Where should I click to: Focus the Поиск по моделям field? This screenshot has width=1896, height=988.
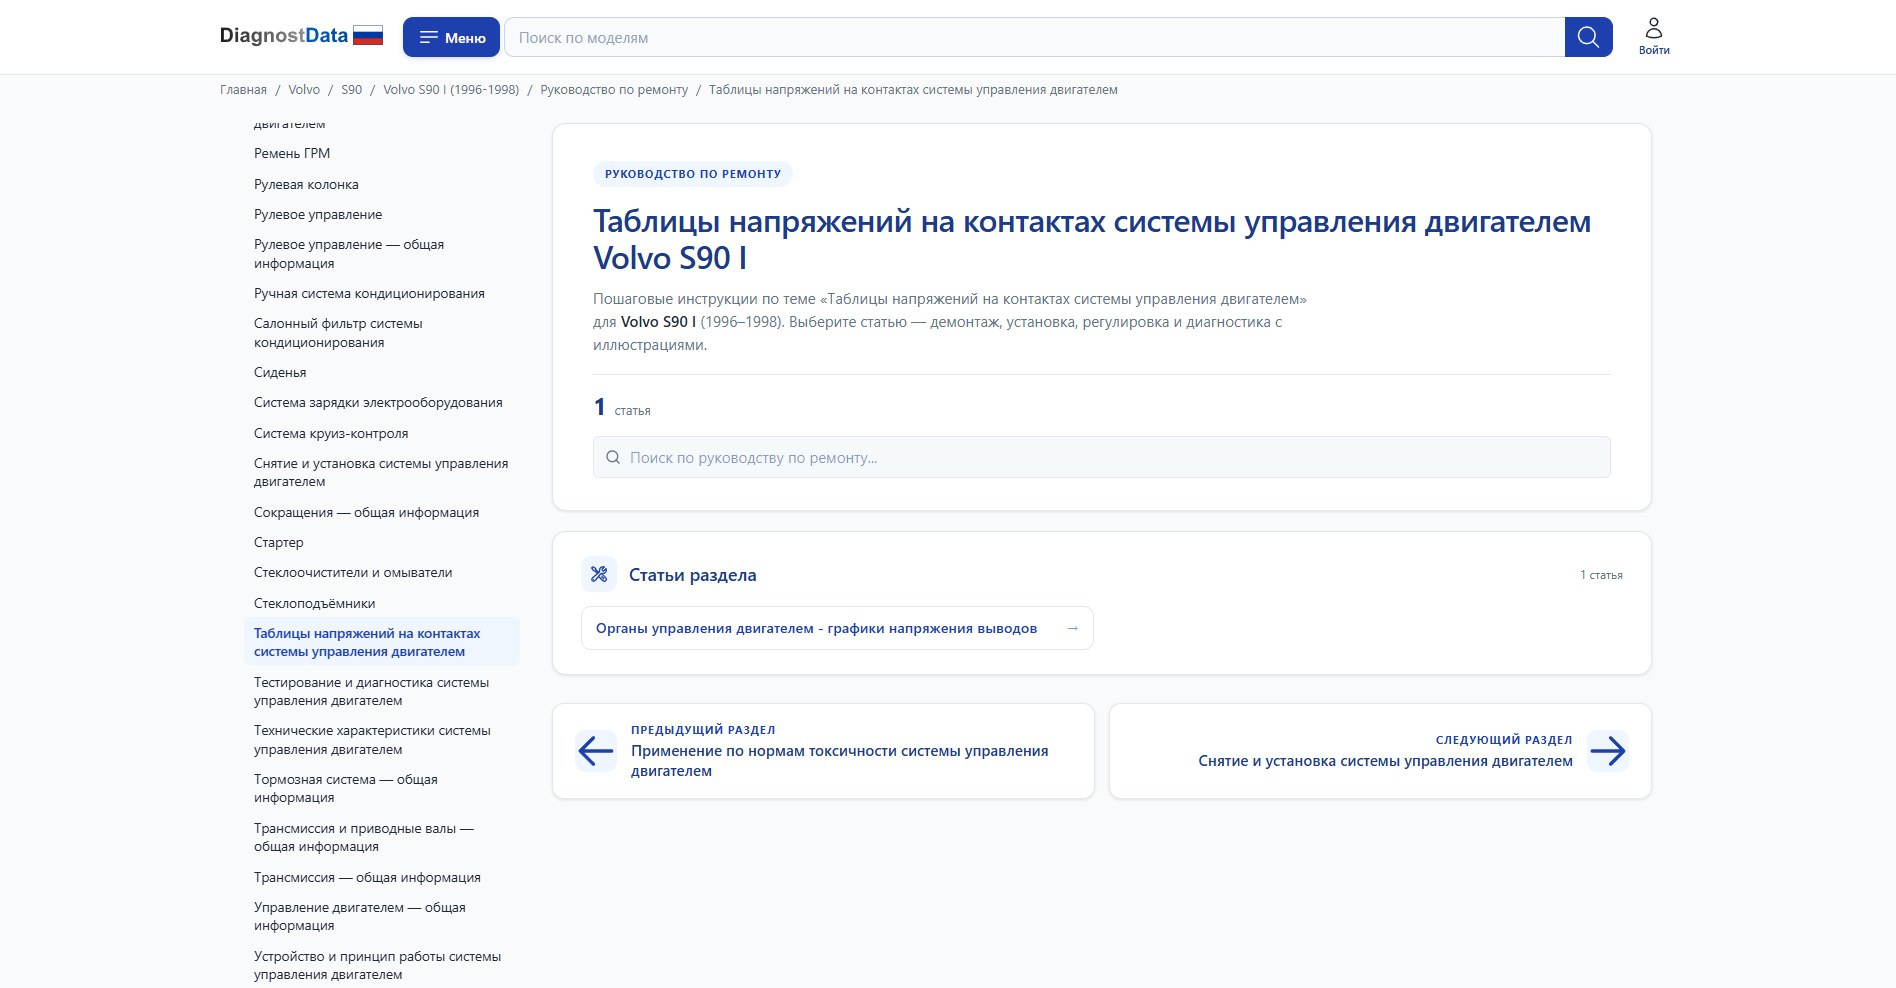pos(1034,37)
